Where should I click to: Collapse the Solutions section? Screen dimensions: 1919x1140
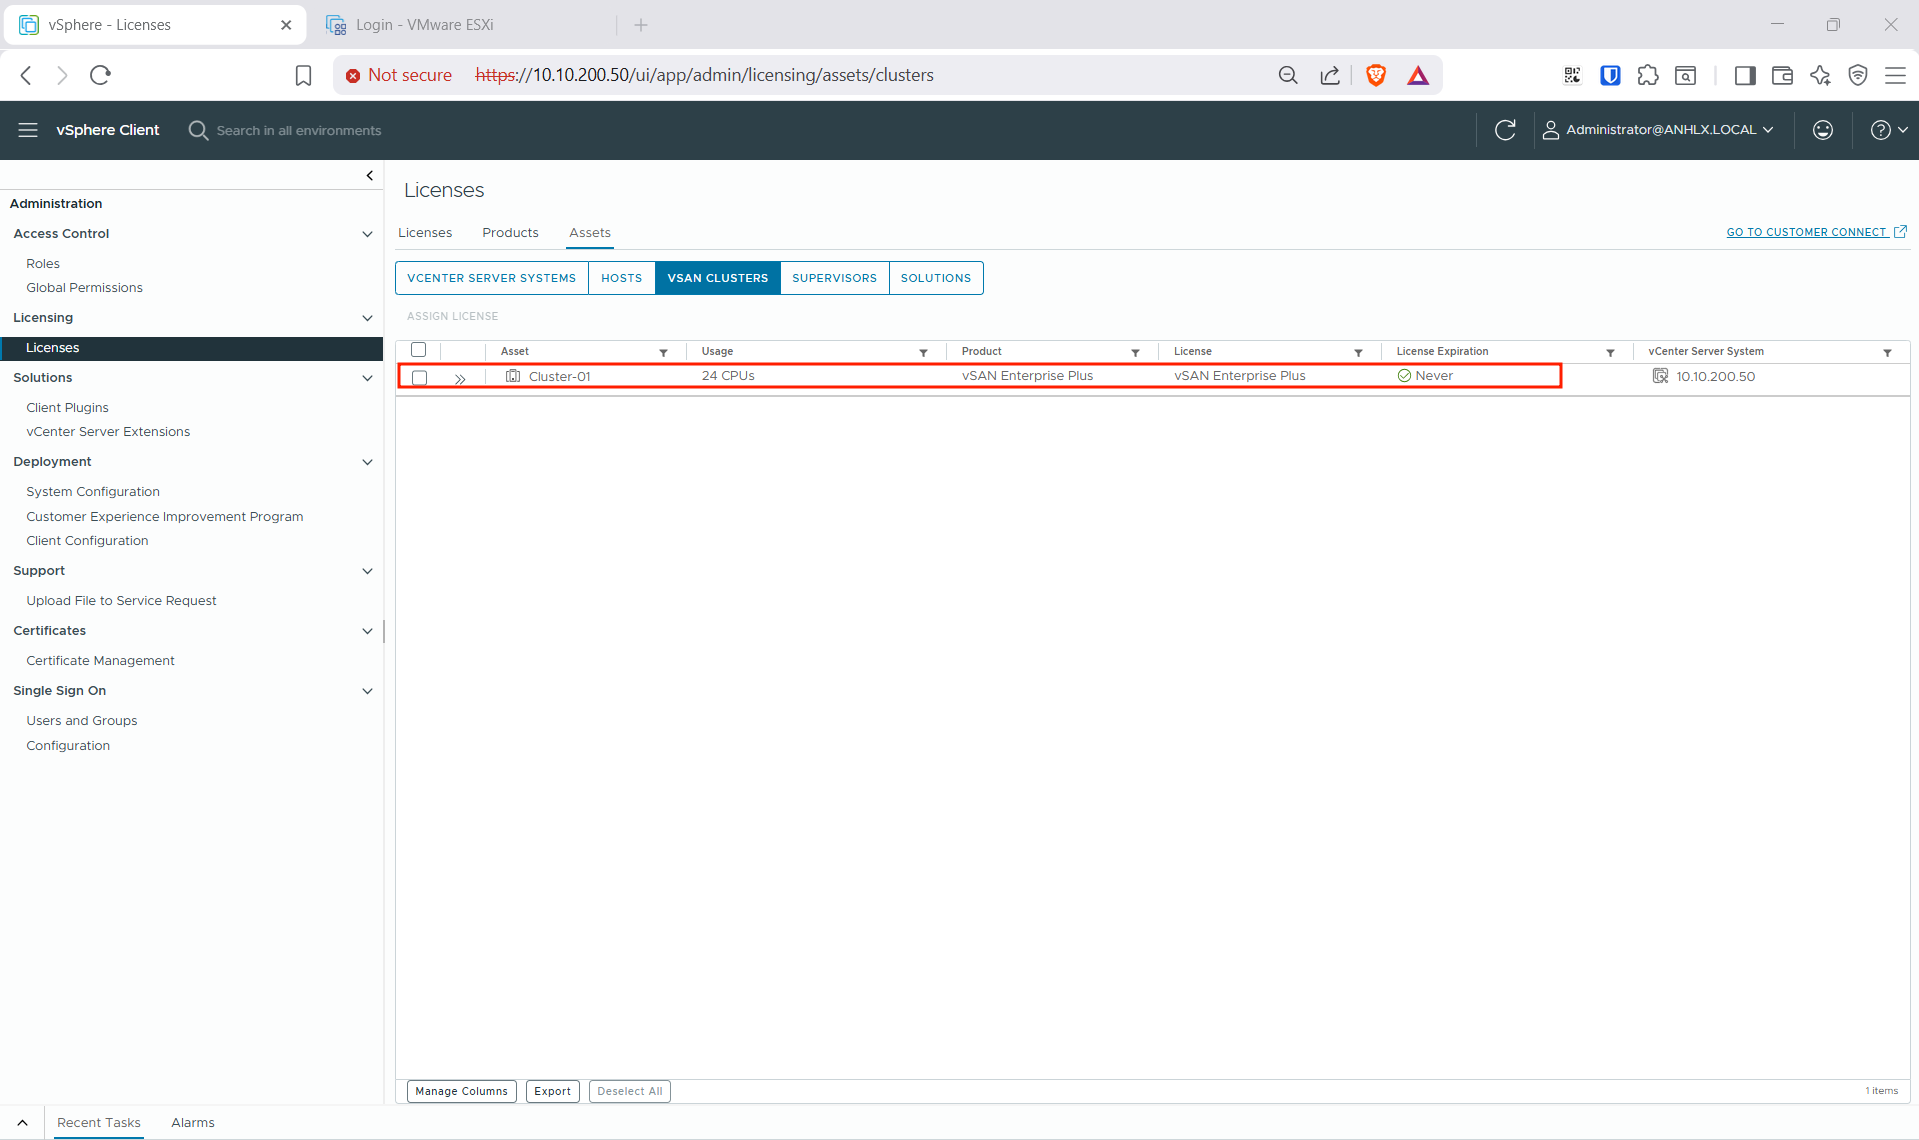tap(367, 378)
